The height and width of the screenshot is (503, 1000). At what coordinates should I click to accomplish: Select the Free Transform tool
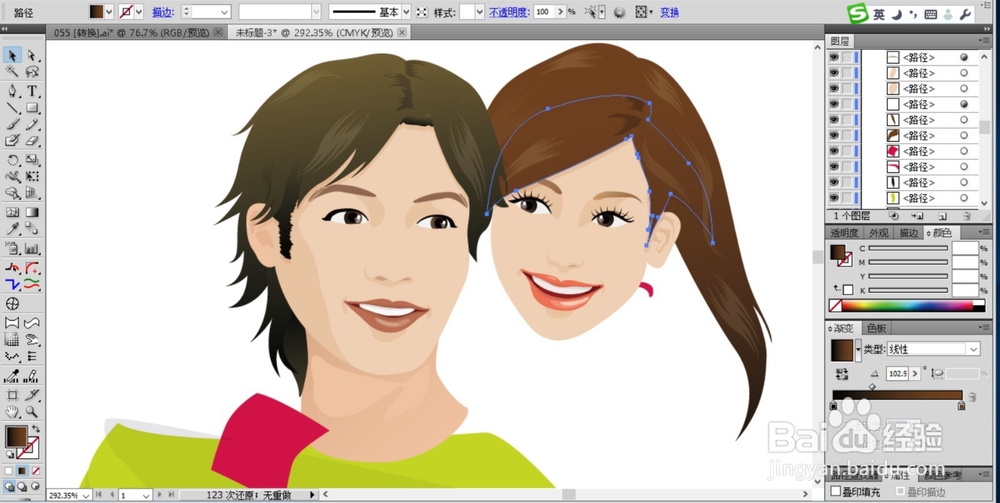point(32,177)
